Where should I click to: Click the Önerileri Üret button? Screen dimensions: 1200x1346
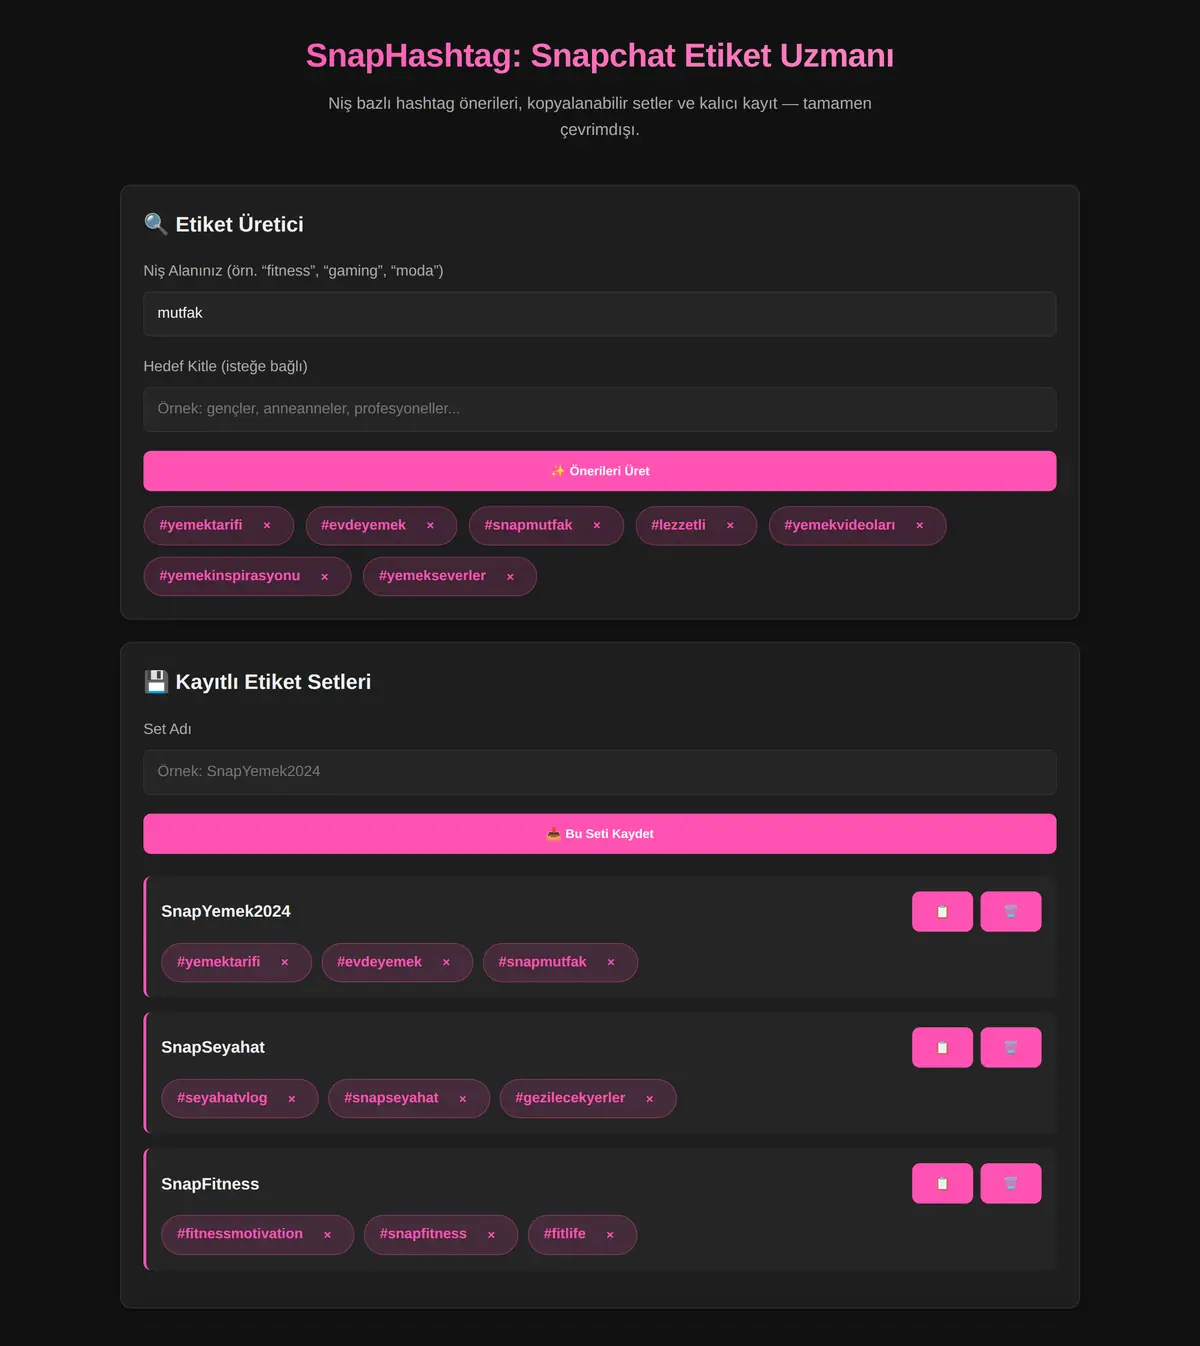[600, 471]
